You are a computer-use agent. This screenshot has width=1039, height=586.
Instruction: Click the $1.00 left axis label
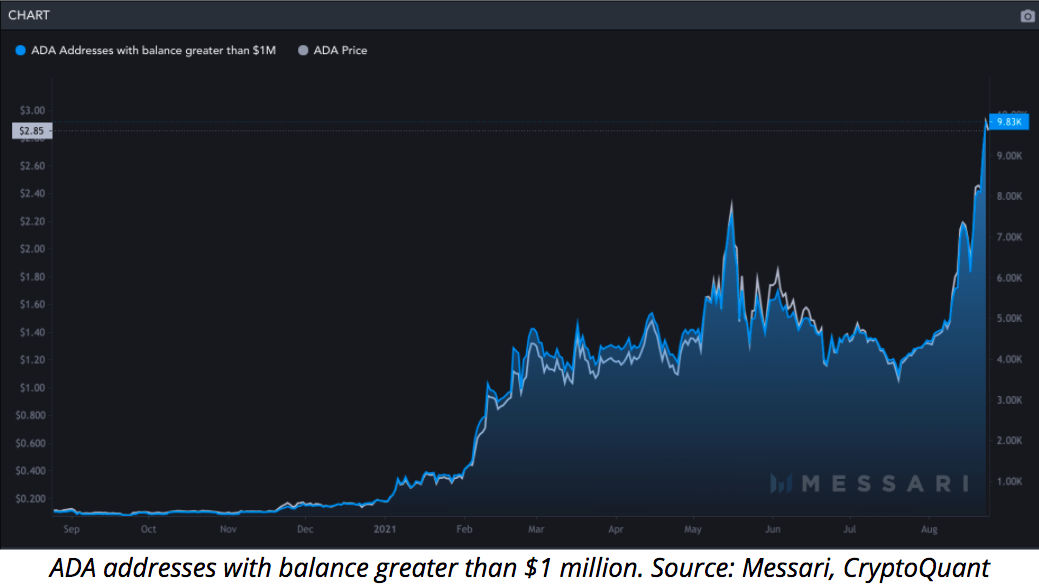click(33, 387)
